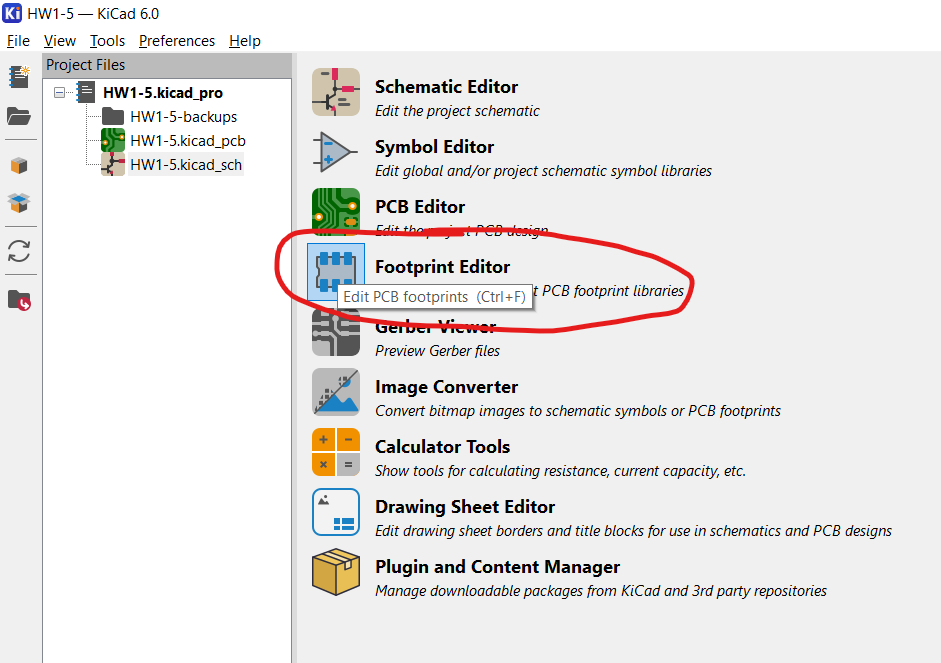
Task: Refresh the project tree with arrows icon
Action: (19, 251)
